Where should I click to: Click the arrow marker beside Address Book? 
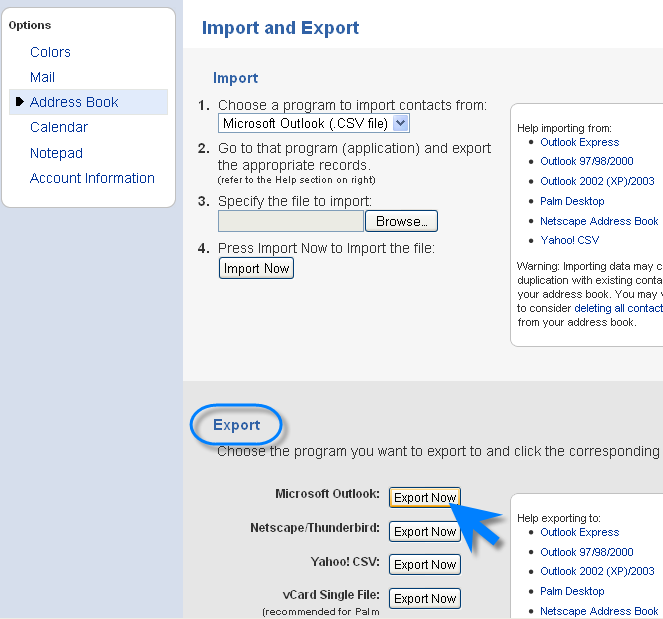[x=19, y=101]
